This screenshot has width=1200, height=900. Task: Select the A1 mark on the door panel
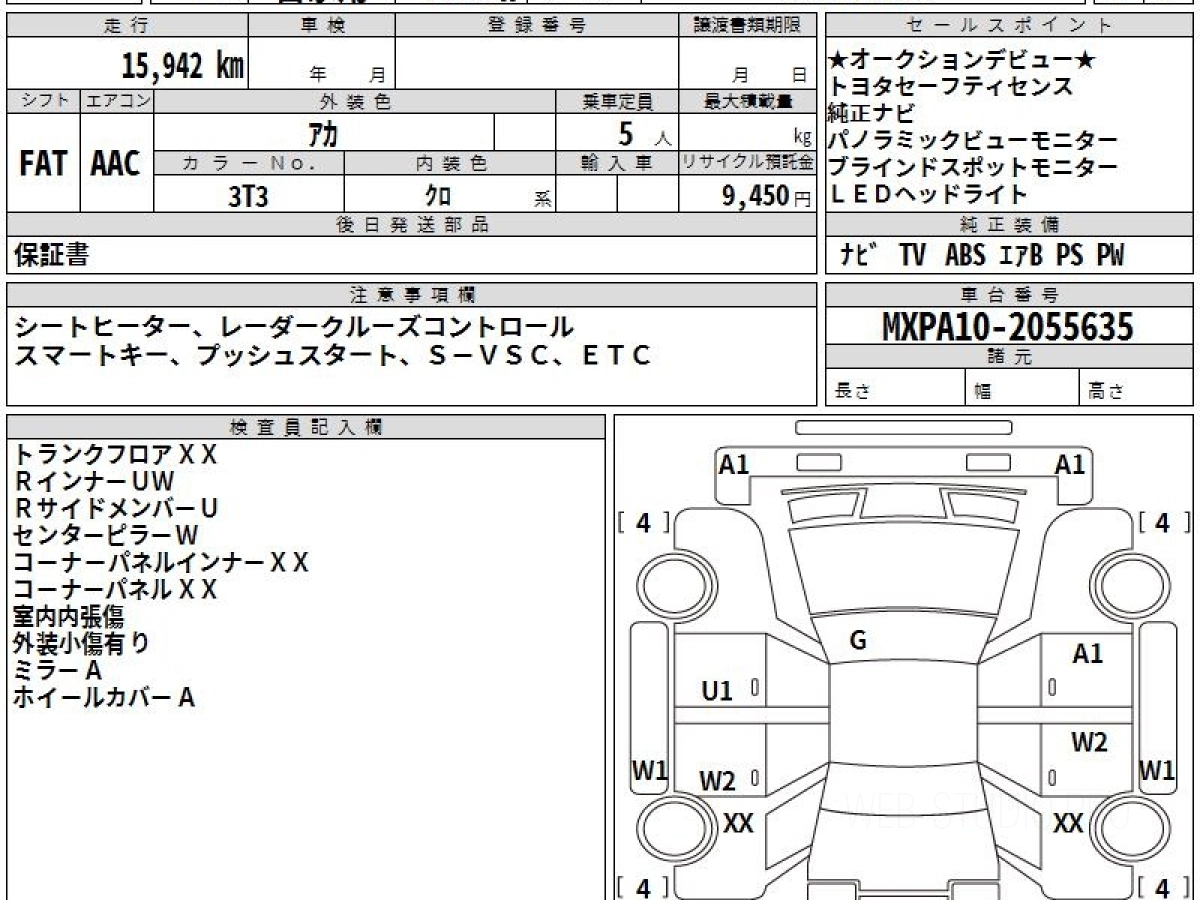coord(1088,654)
